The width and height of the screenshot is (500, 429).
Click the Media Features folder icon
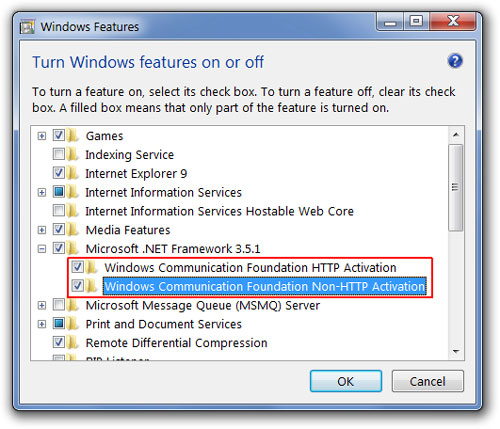73,229
